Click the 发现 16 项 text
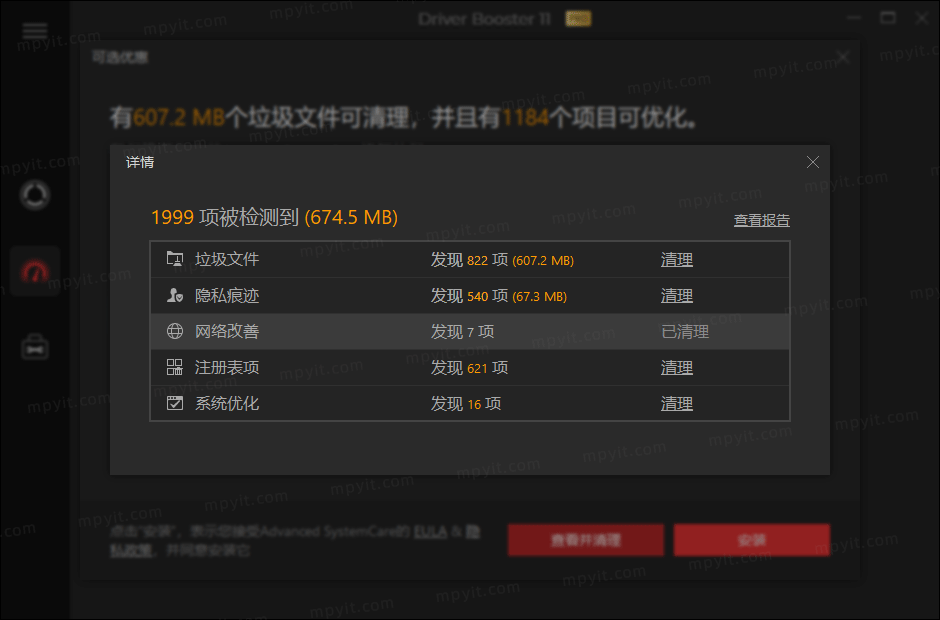Screen dimensions: 940x620 [x=466, y=404]
